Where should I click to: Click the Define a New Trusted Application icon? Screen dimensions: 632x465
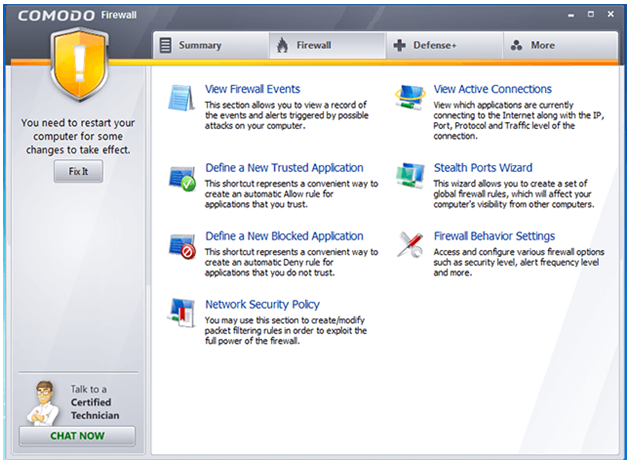(x=182, y=178)
